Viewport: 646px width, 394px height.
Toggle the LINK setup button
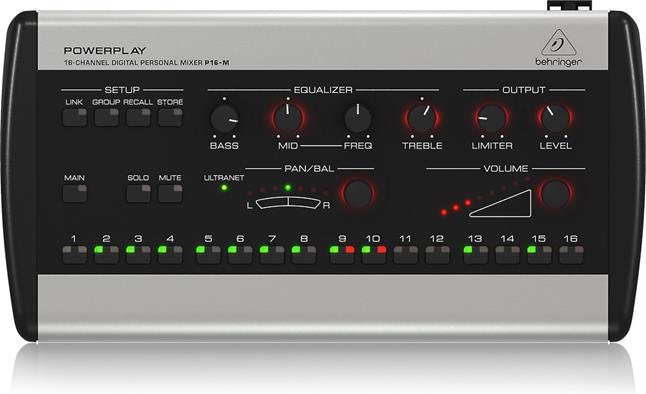pos(75,117)
